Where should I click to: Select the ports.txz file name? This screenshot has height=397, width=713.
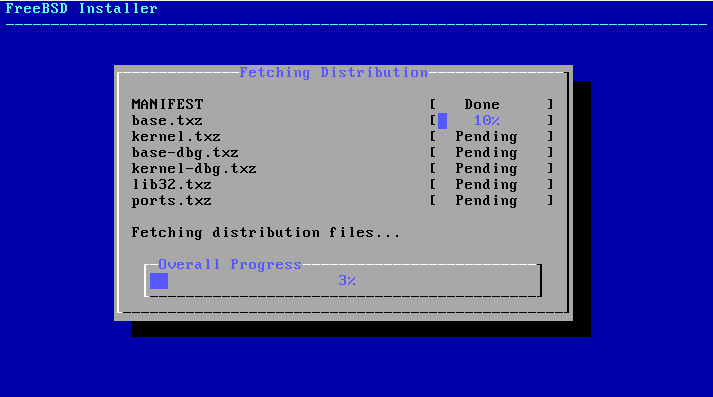click(x=171, y=201)
